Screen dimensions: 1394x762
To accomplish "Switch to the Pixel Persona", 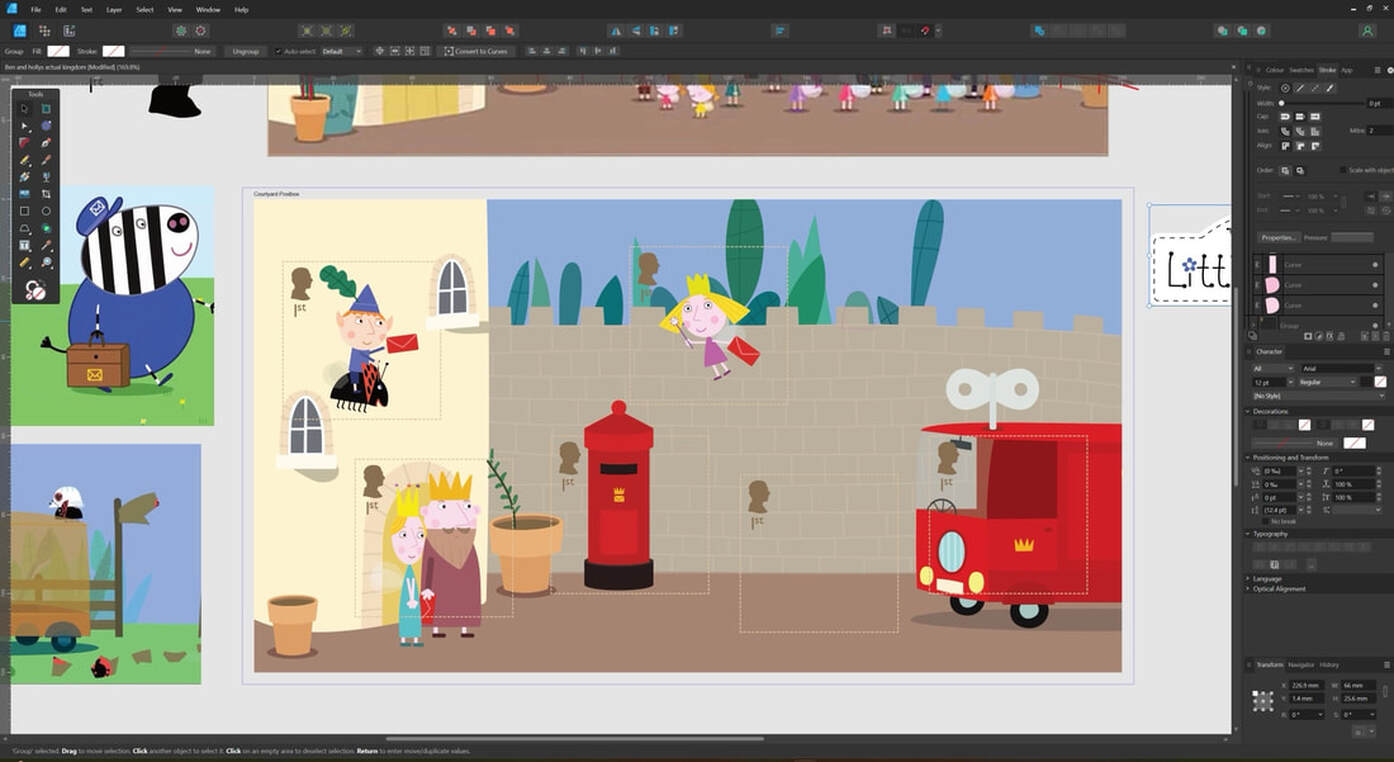I will [44, 31].
